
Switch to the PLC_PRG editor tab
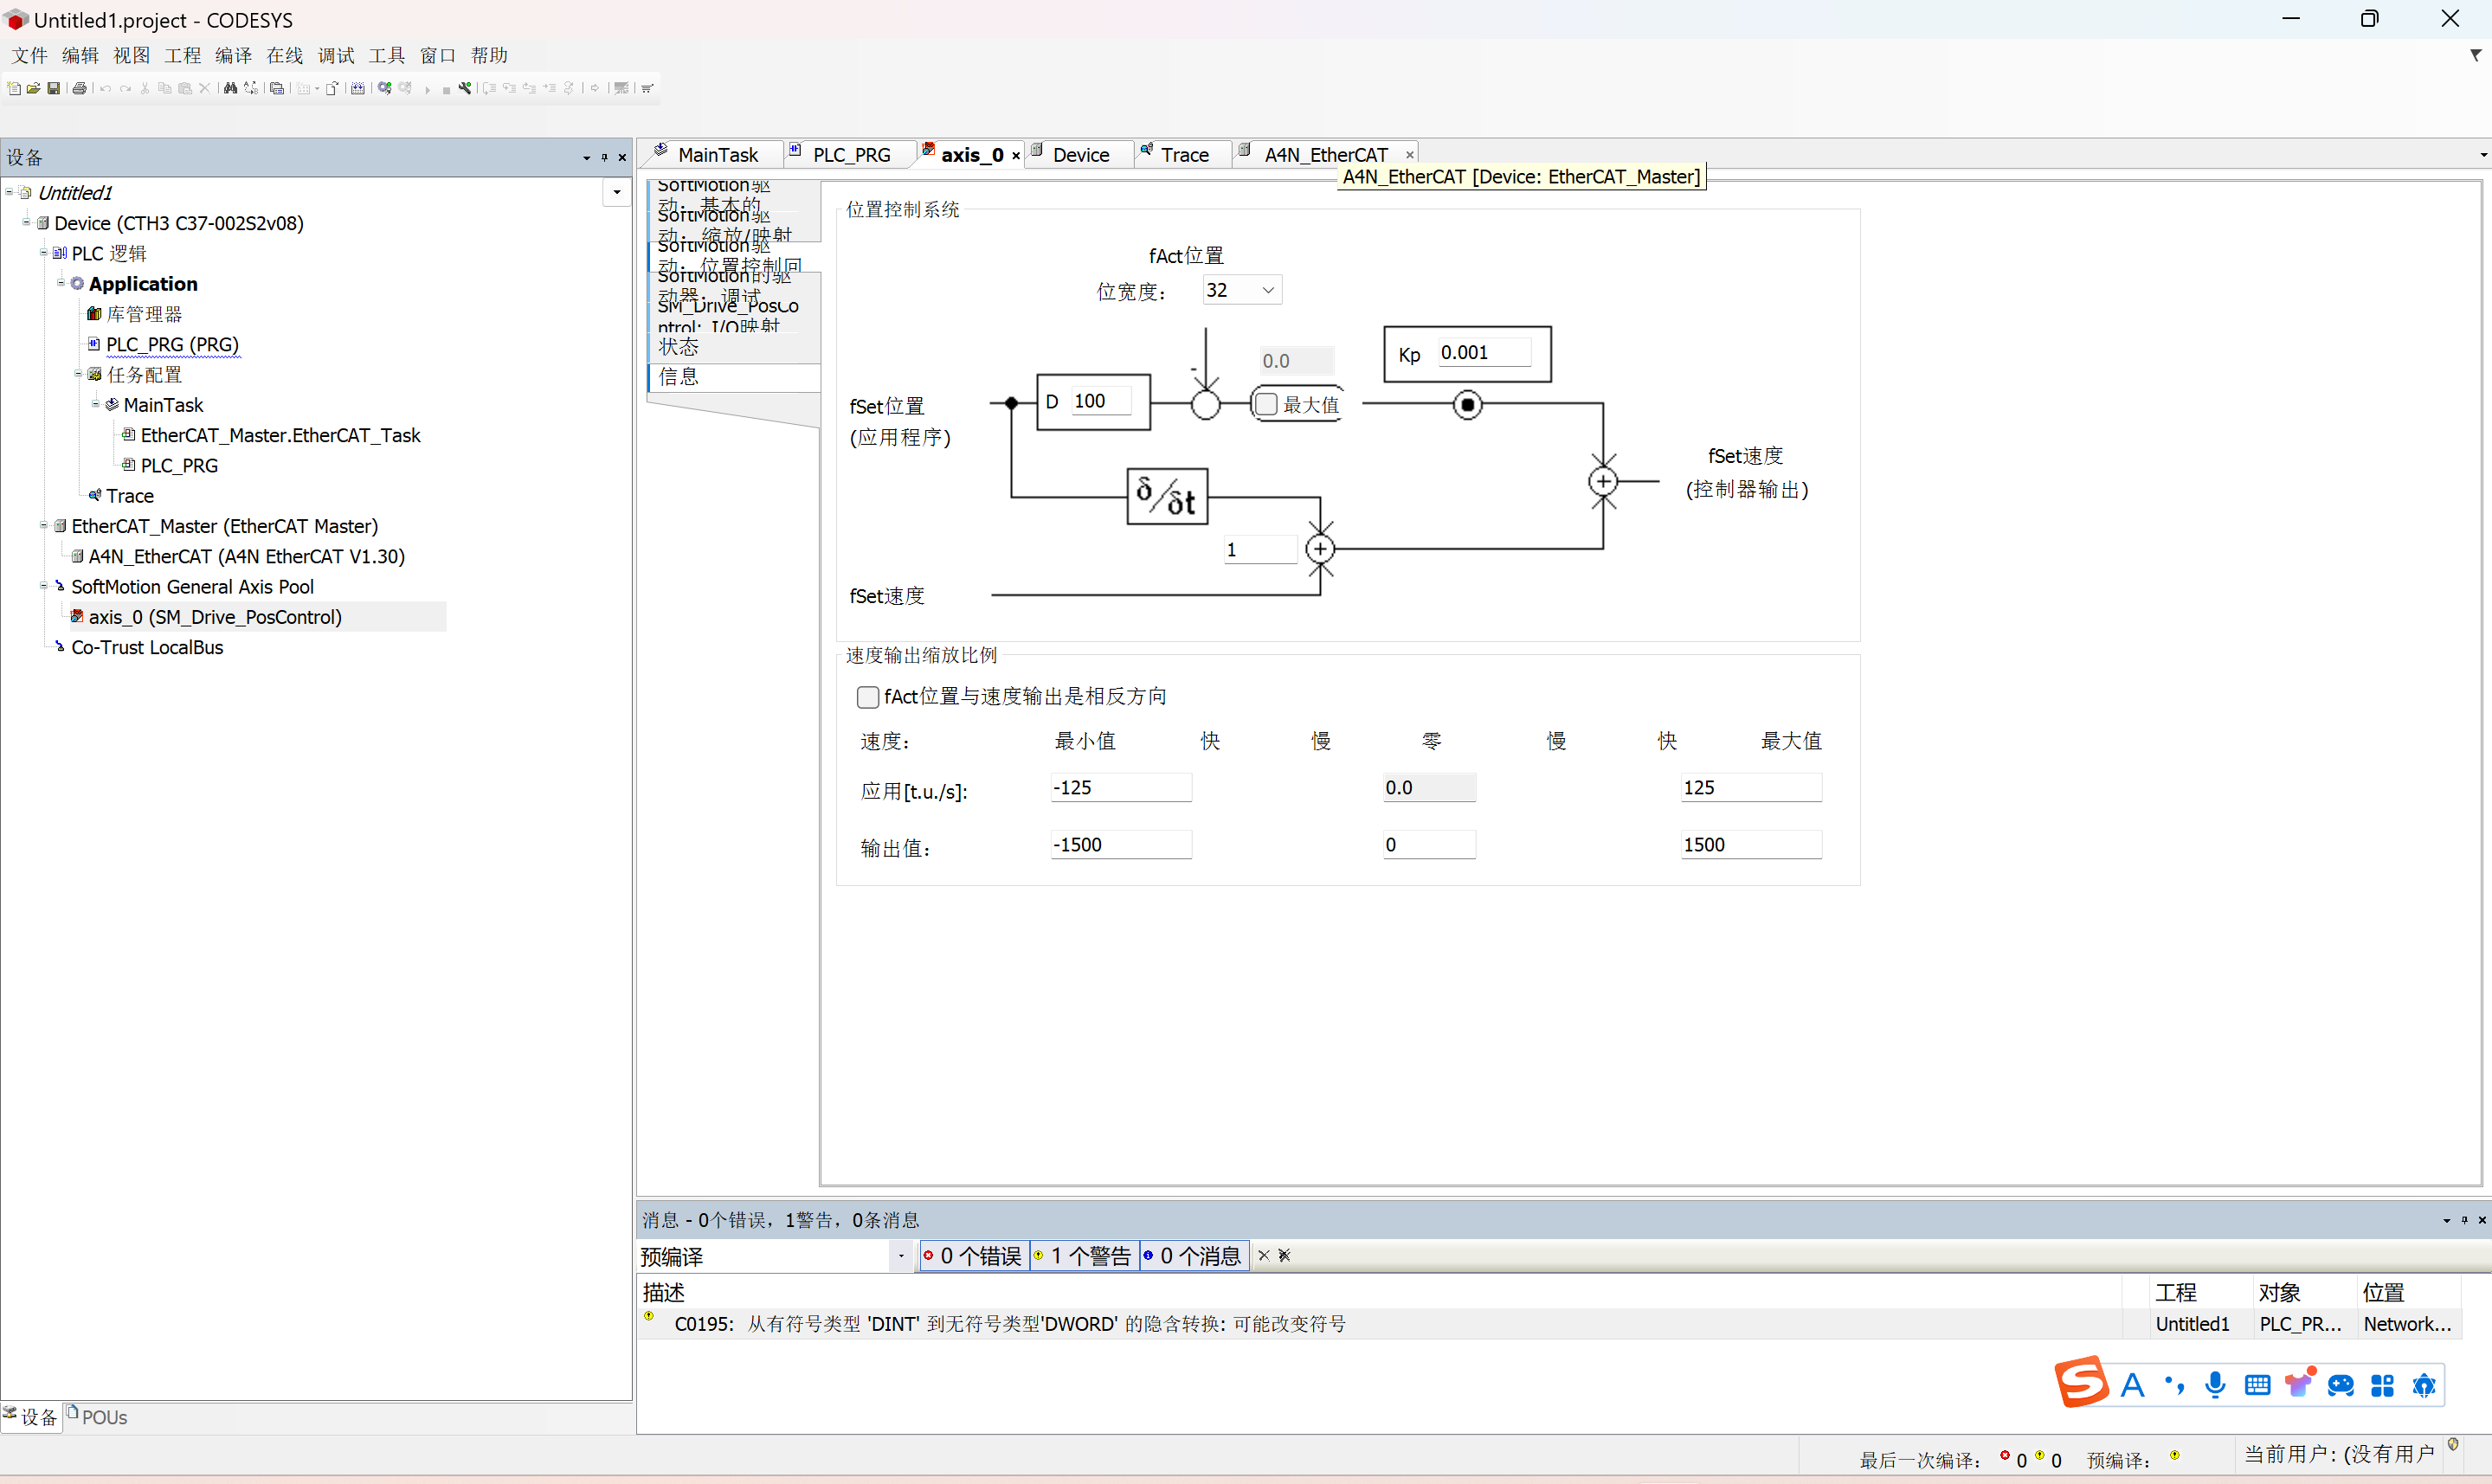pyautogui.click(x=851, y=154)
